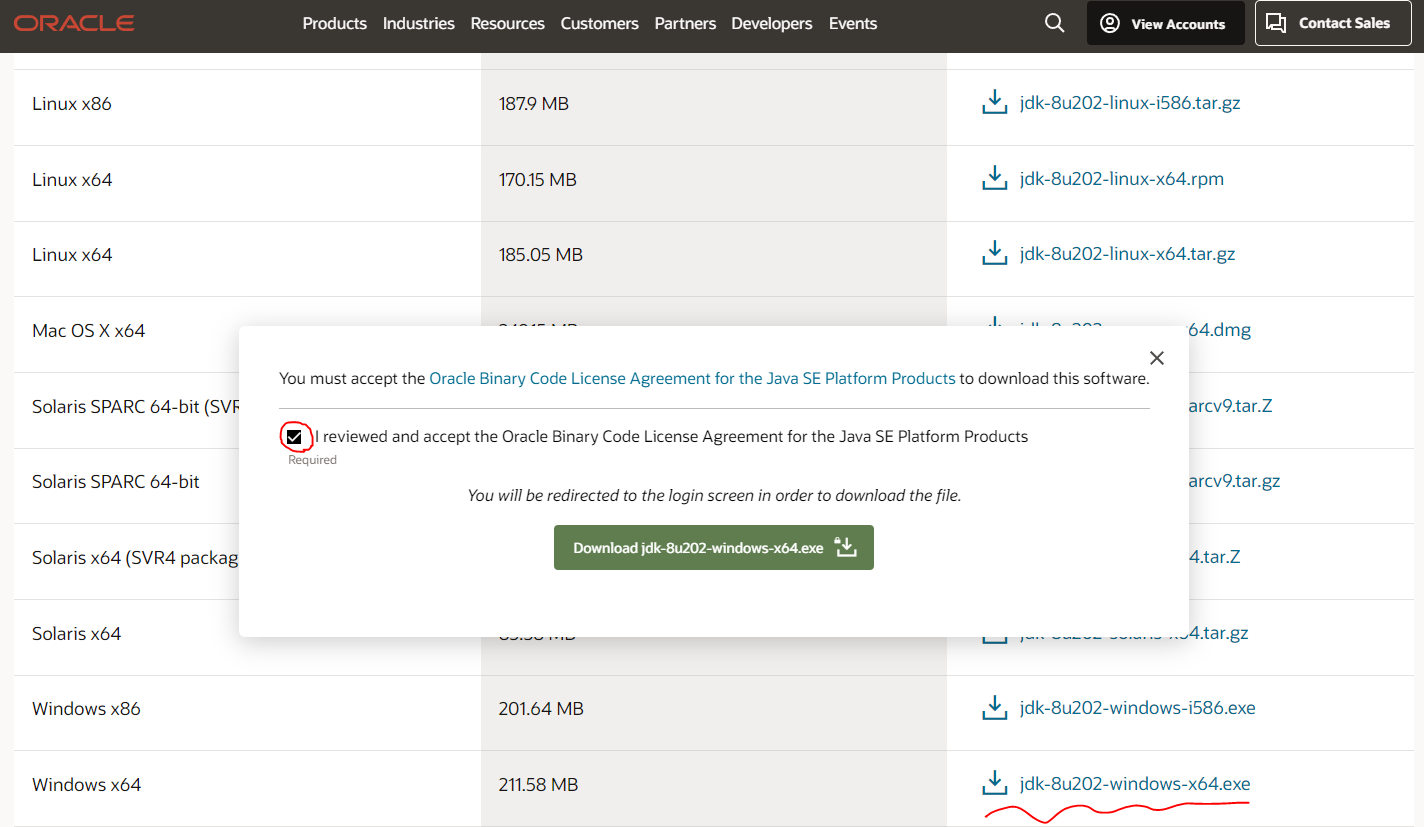This screenshot has width=1424, height=827.
Task: Open the Resources menu
Action: [508, 23]
